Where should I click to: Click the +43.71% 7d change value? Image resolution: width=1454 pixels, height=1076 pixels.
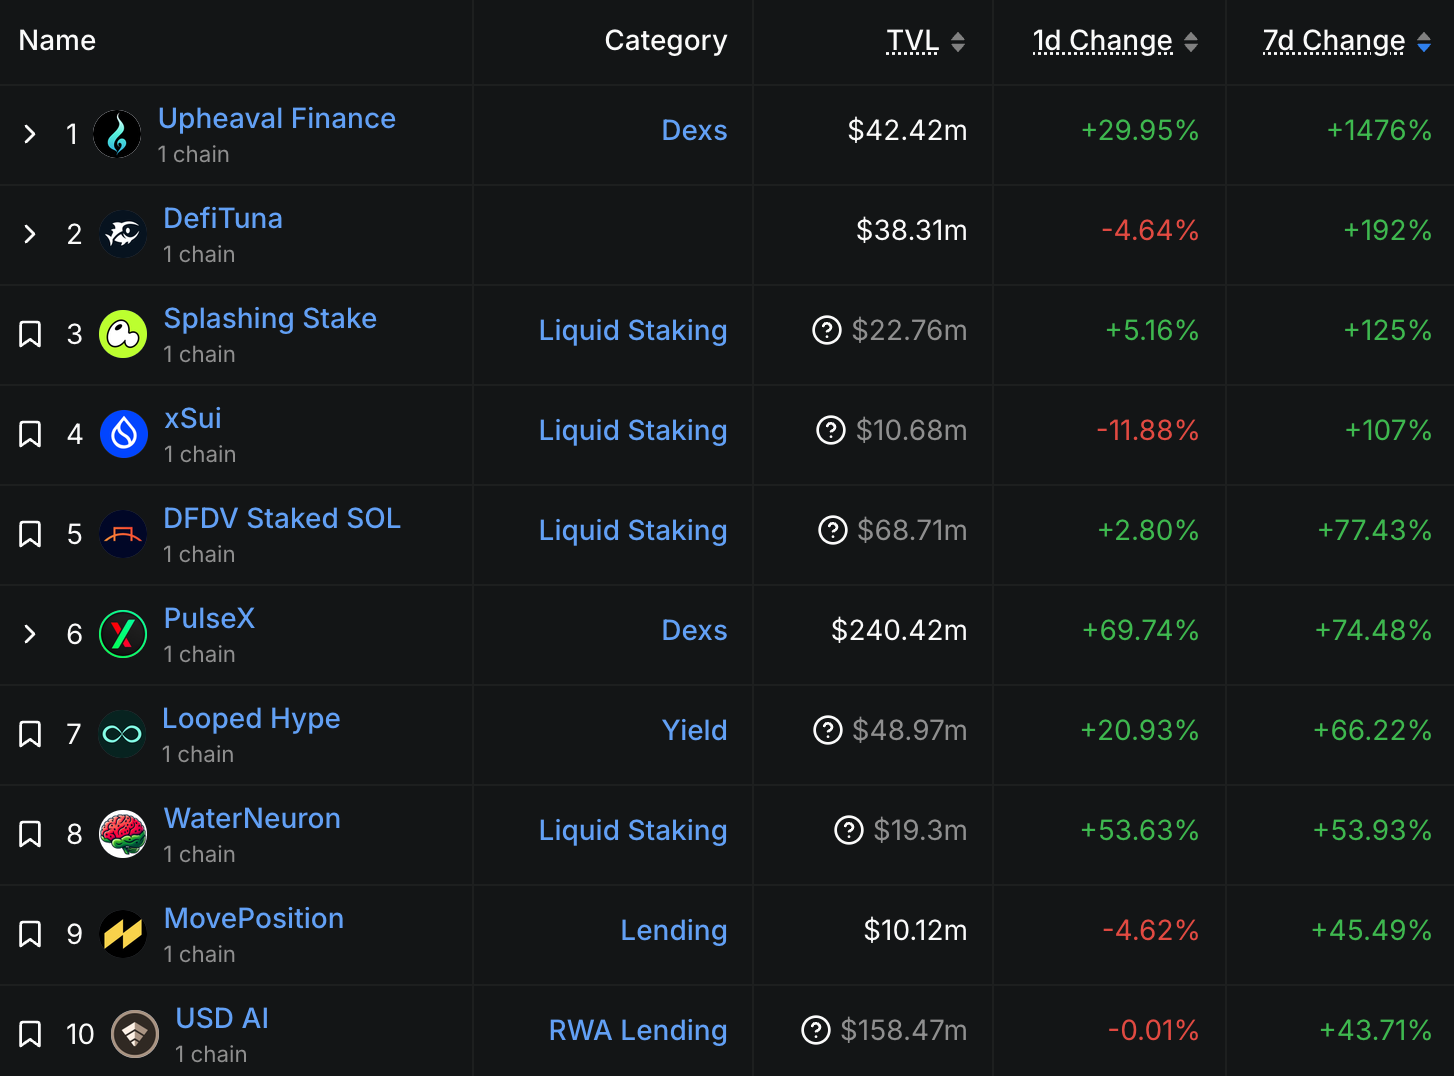pos(1375,1030)
